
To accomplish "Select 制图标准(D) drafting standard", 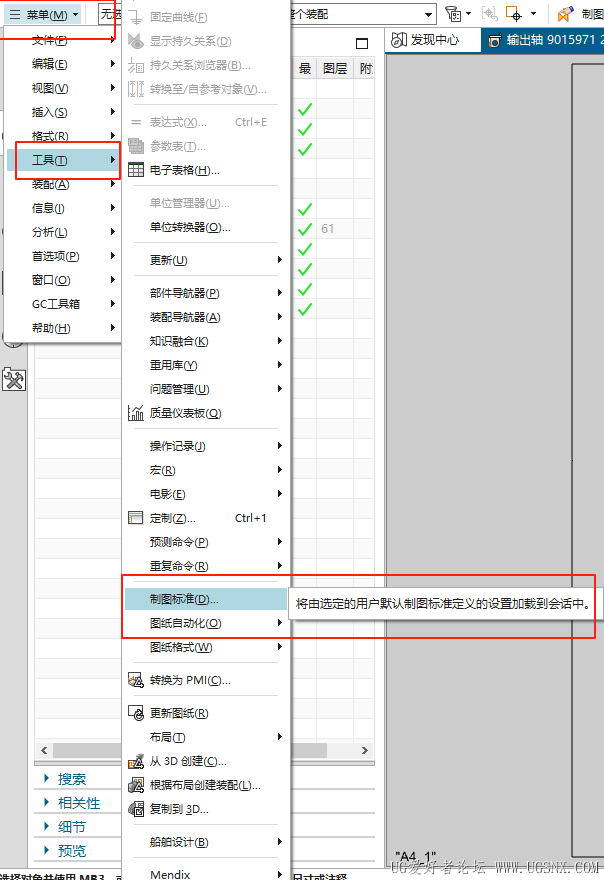I will coord(205,599).
